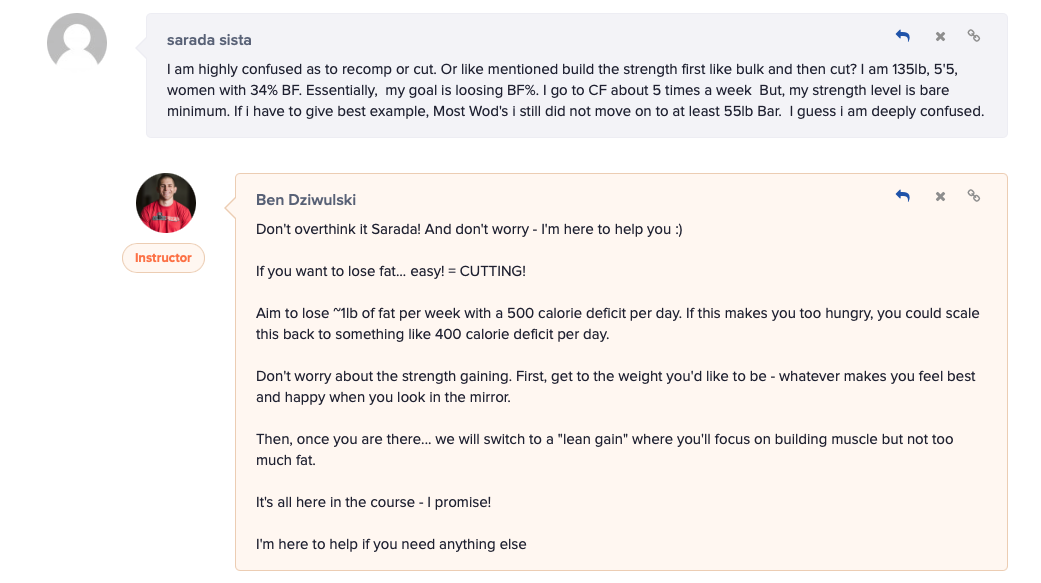Click the Ben Dziwulski author name
Screen dimensions: 1041x583
pyautogui.click(x=306, y=200)
